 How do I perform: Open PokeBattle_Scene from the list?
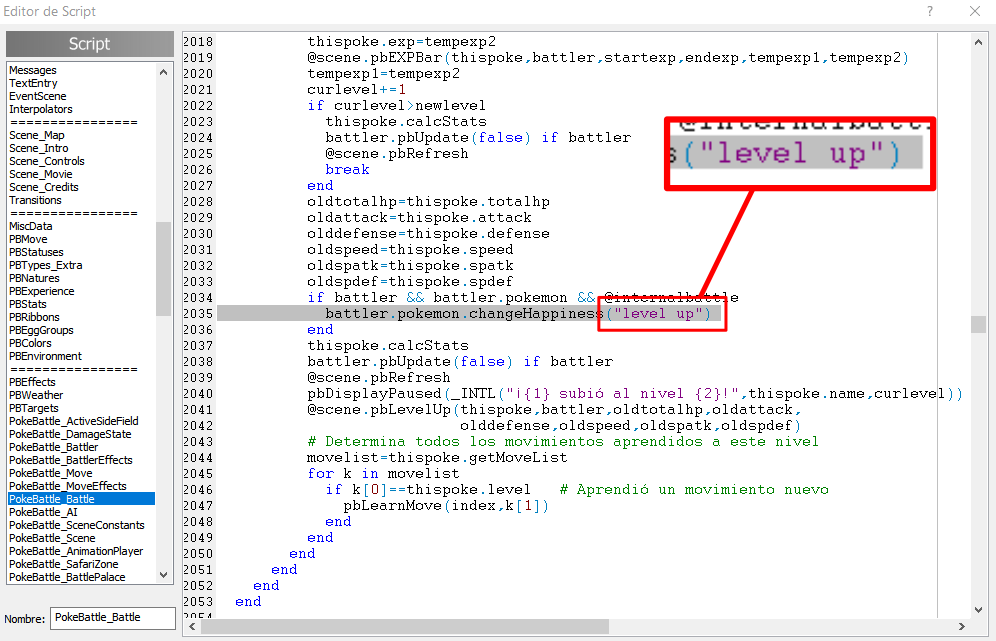tap(52, 538)
